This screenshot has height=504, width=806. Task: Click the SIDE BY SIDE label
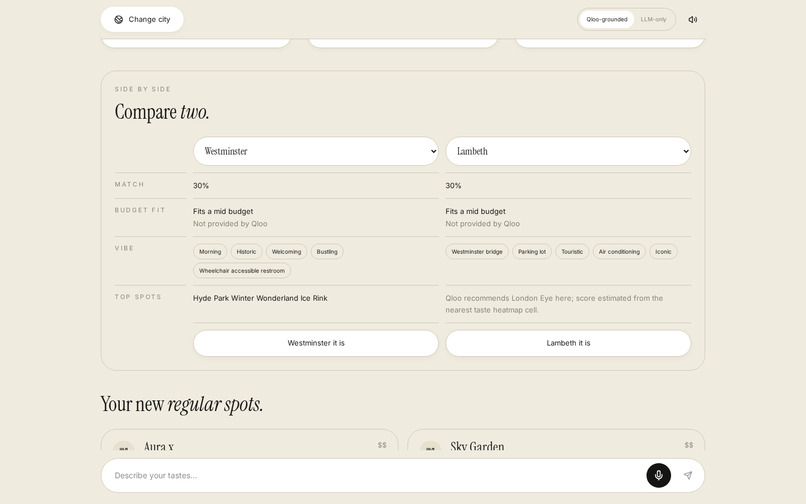(x=142, y=89)
